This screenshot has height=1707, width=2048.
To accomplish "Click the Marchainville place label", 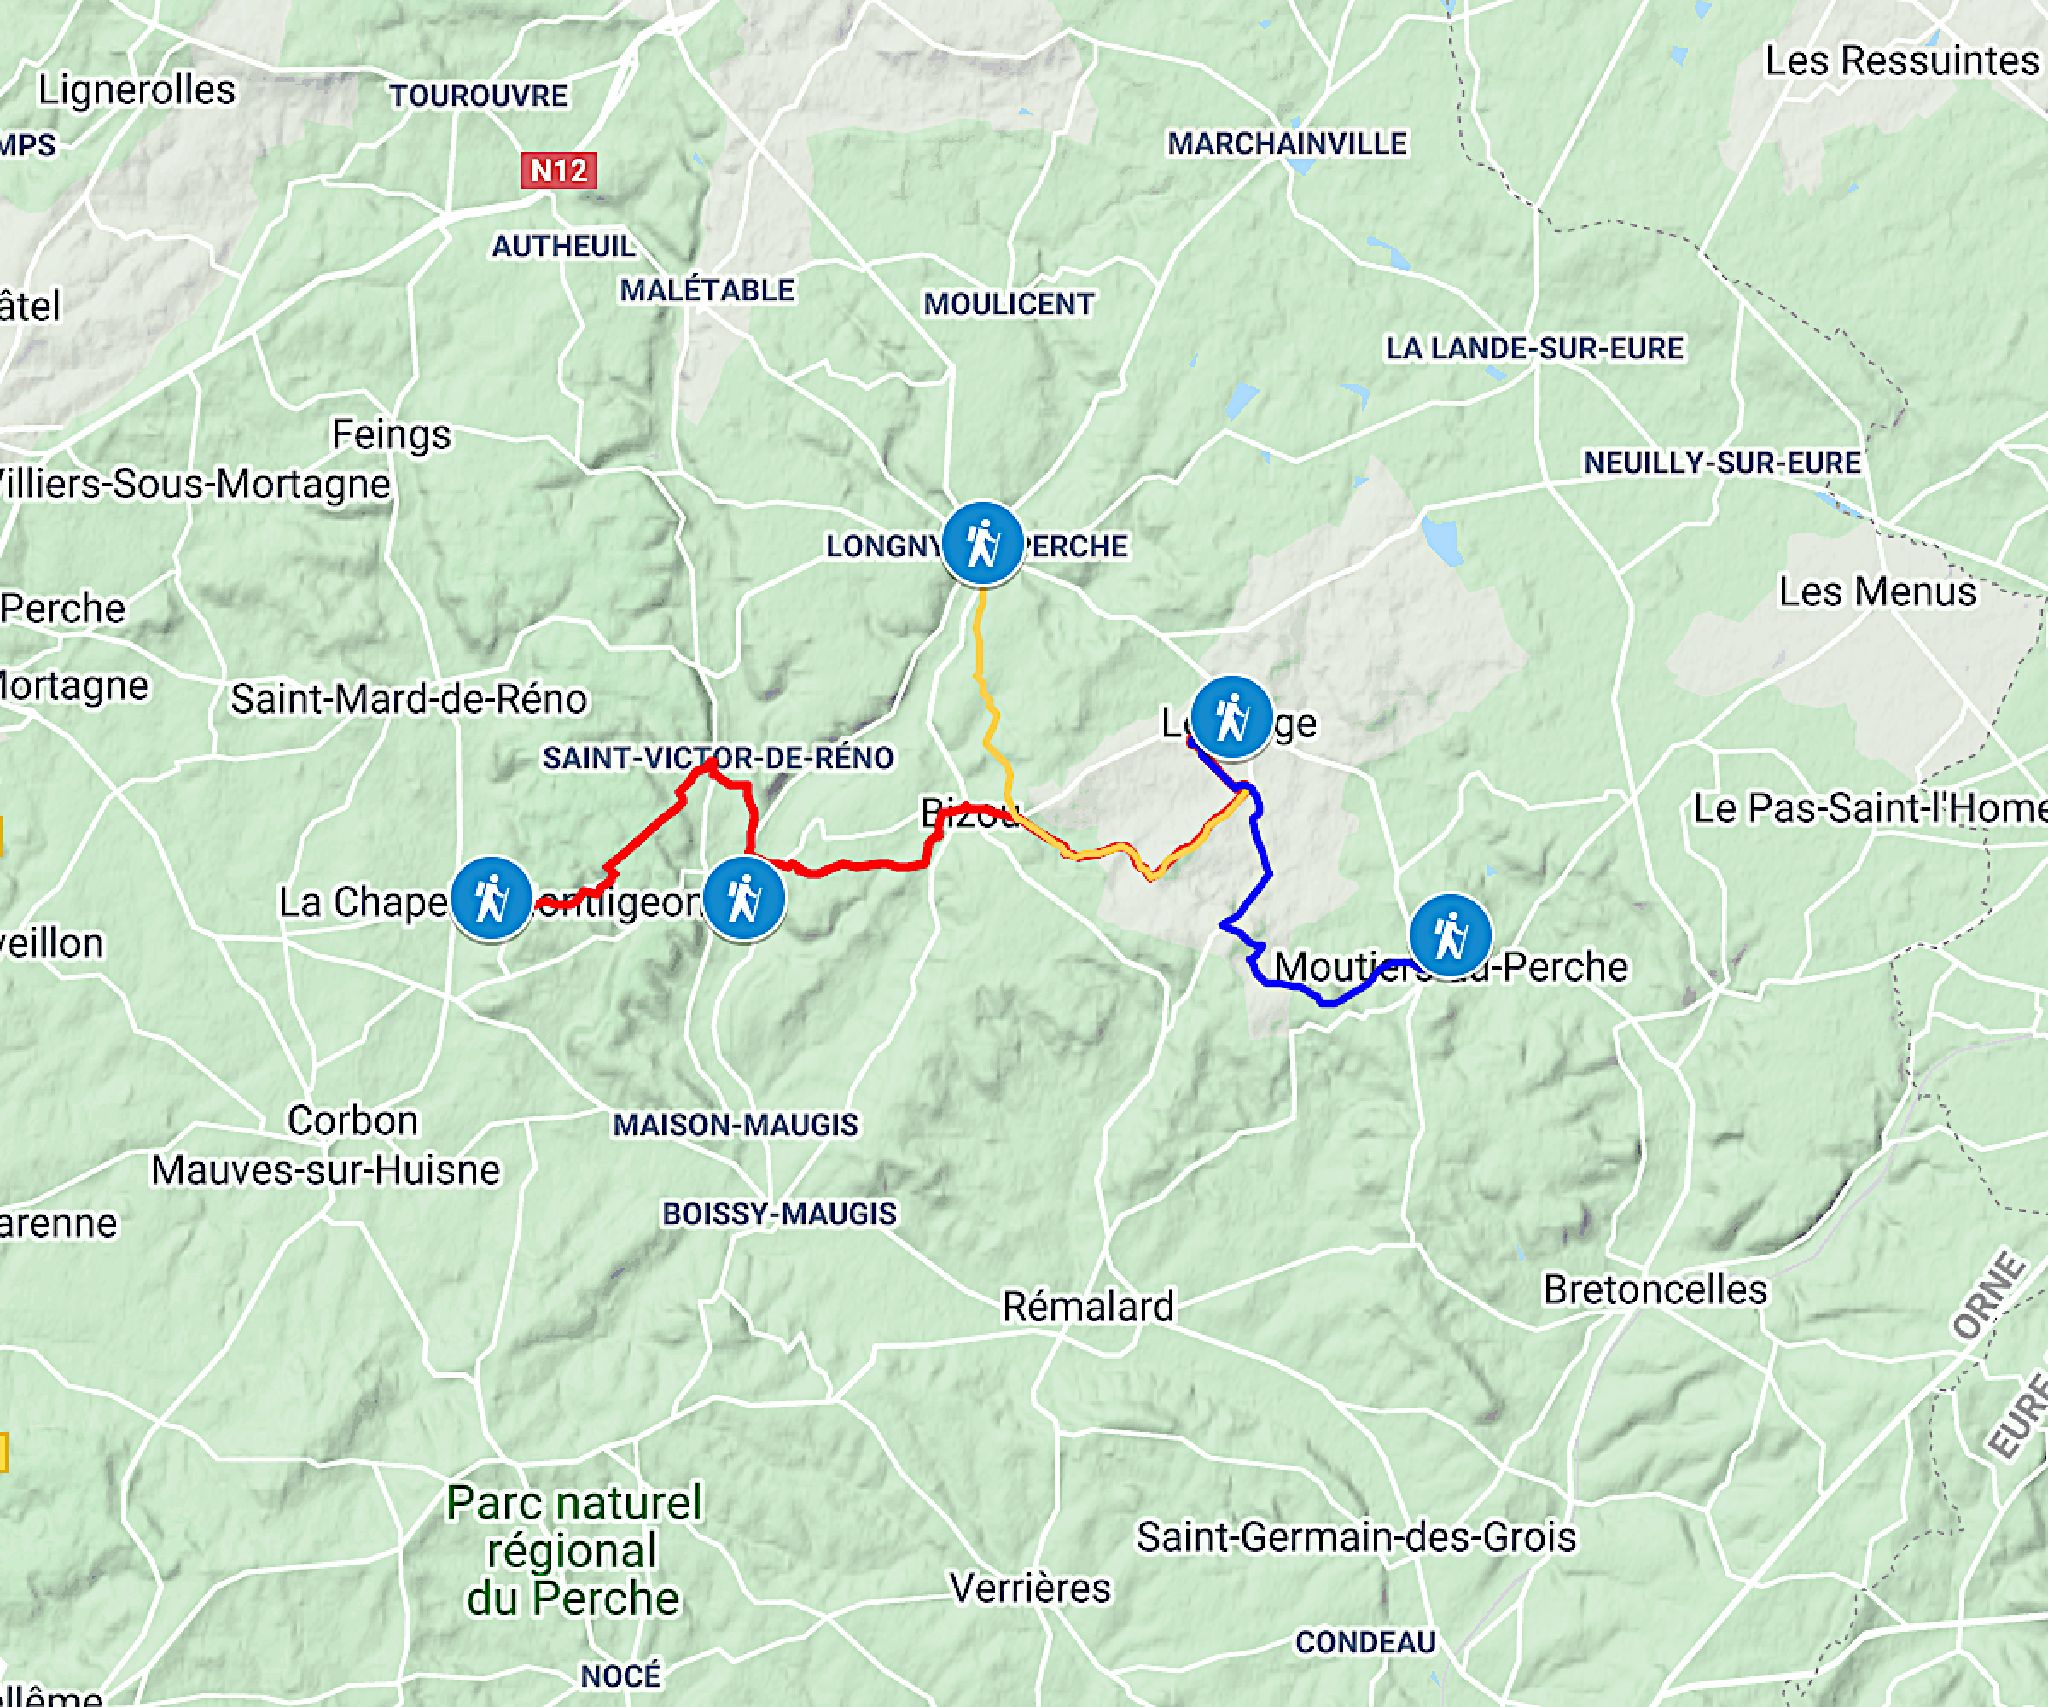I will coord(1287,144).
